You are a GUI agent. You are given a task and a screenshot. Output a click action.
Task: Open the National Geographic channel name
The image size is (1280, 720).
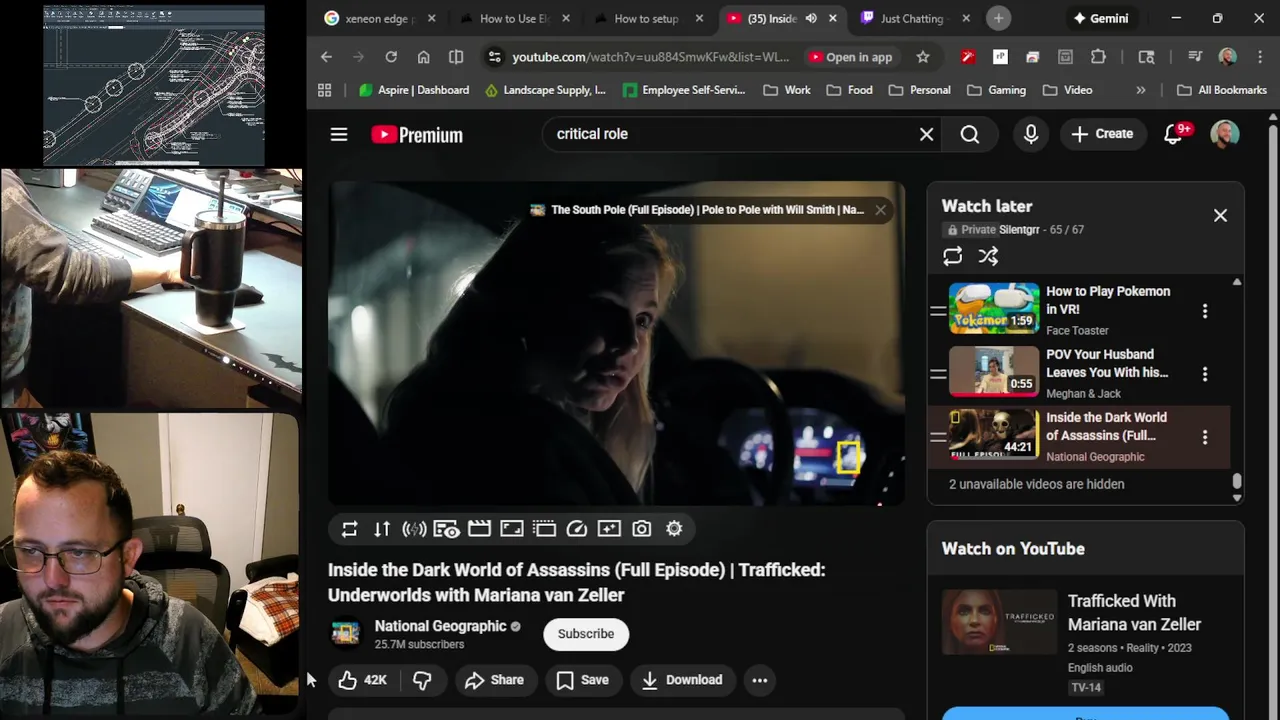tap(440, 626)
